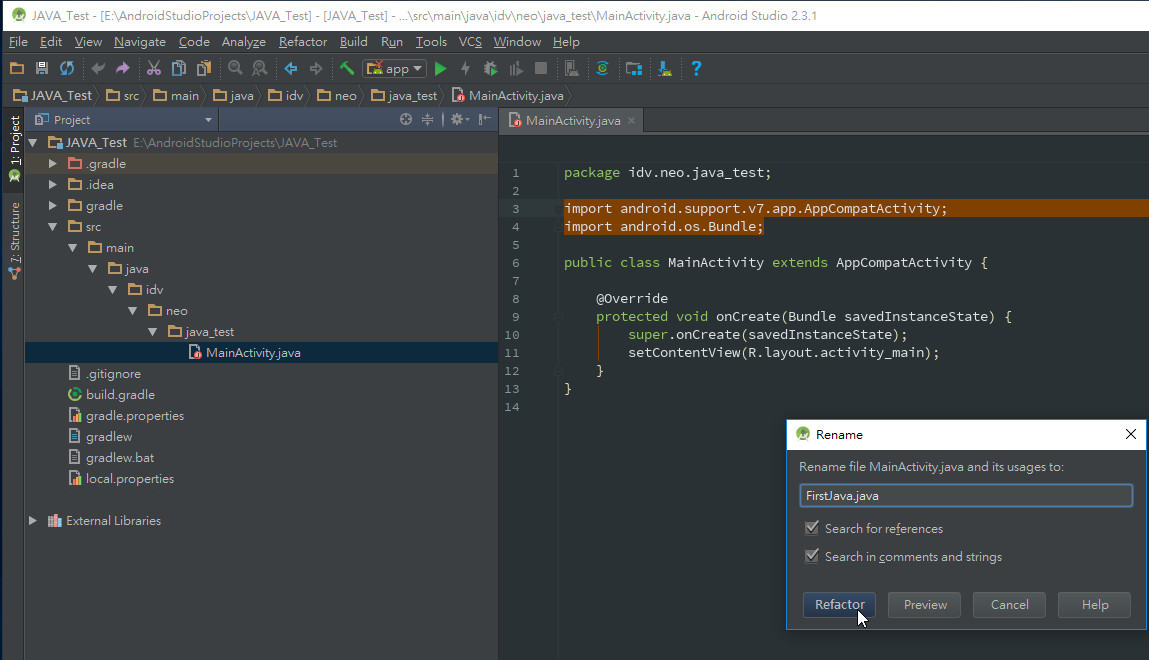The width and height of the screenshot is (1149, 660).
Task: Collapse the JAVA_Test root node
Action: coord(33,143)
